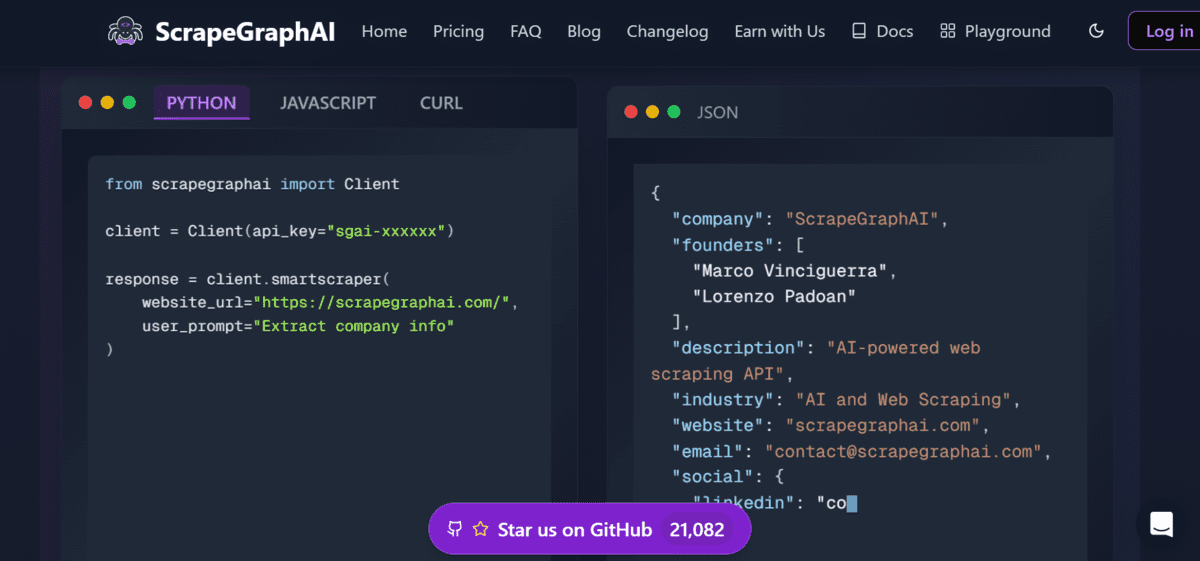This screenshot has height=561, width=1200.
Task: Select the PYTHON code tab
Action: pos(201,103)
